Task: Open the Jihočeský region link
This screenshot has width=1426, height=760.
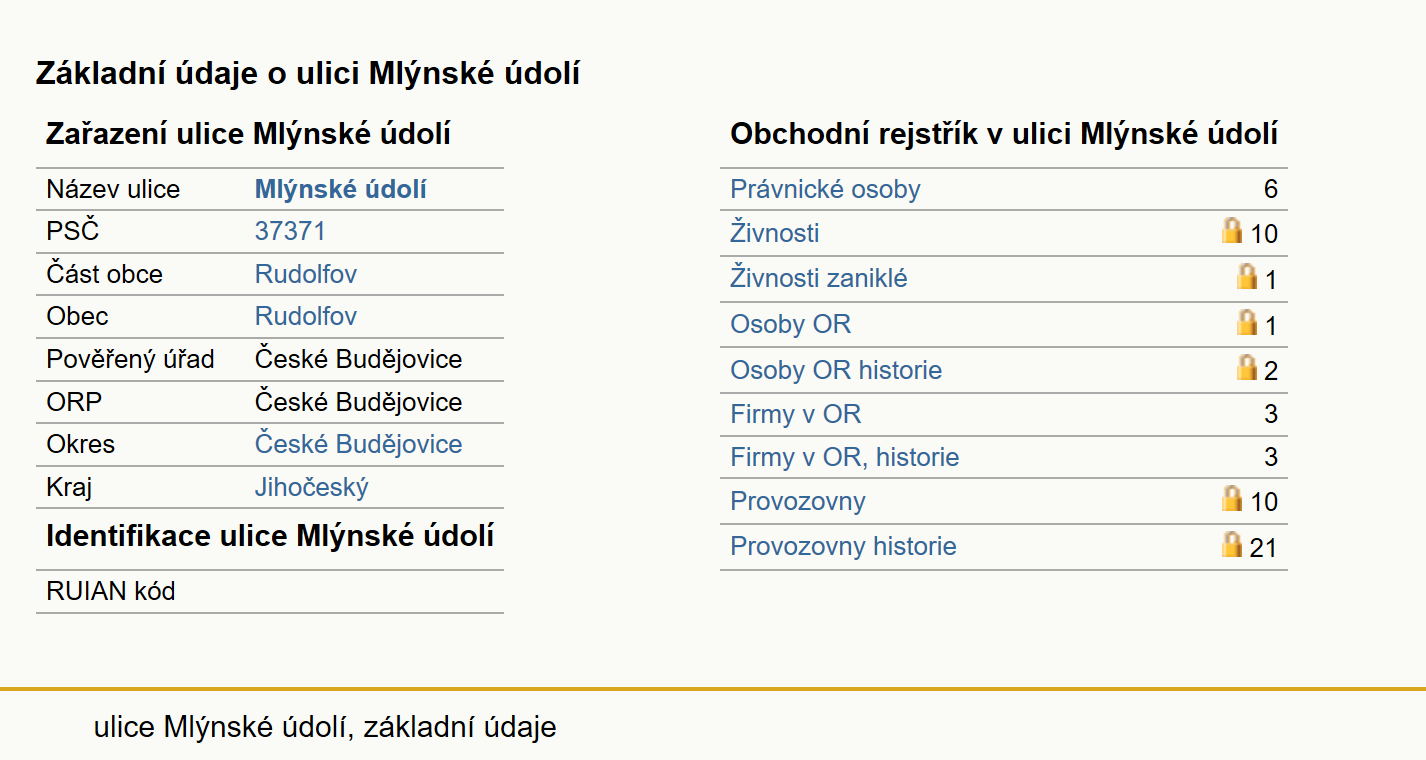Action: (x=312, y=487)
